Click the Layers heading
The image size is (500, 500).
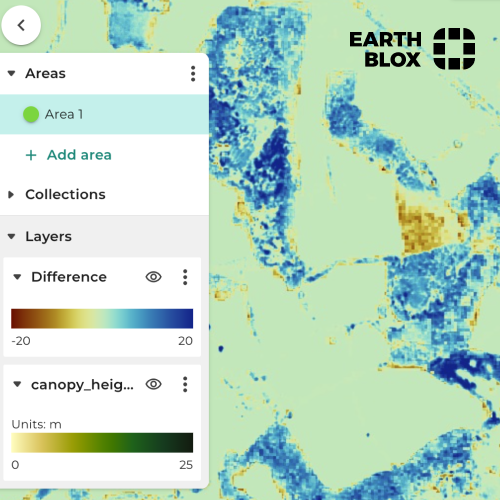(x=49, y=237)
